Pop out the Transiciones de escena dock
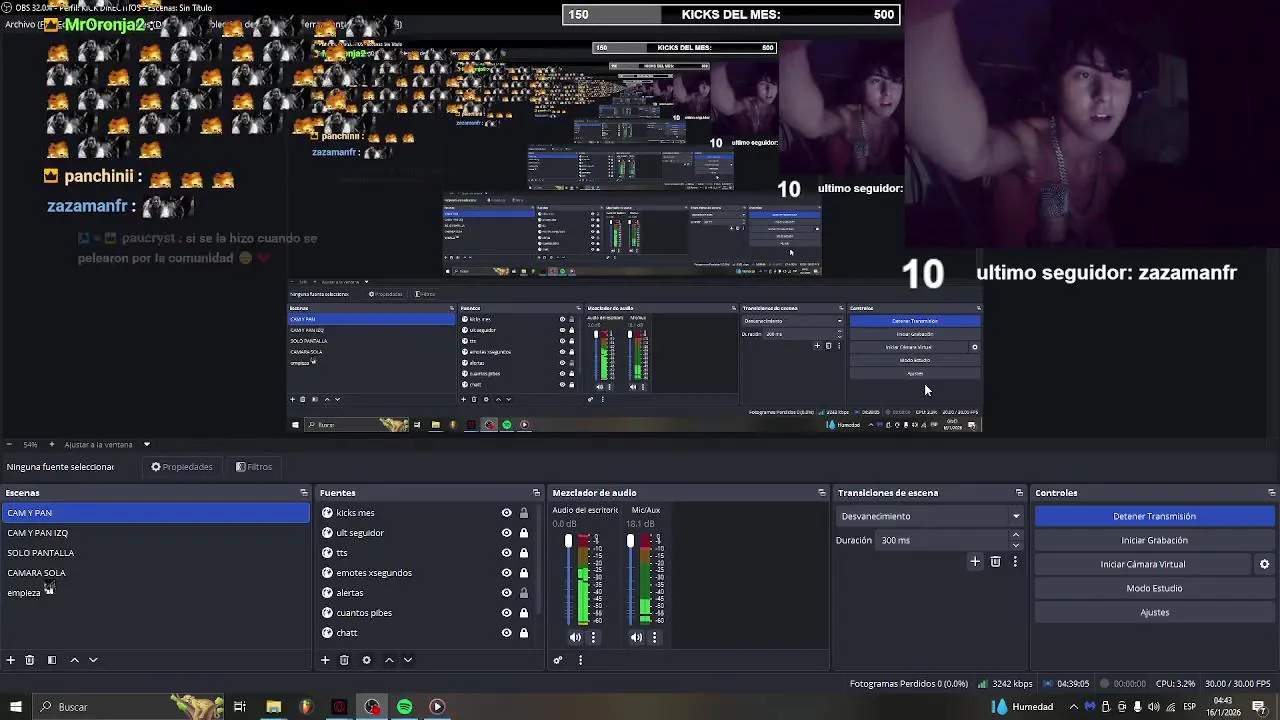 [x=1019, y=493]
